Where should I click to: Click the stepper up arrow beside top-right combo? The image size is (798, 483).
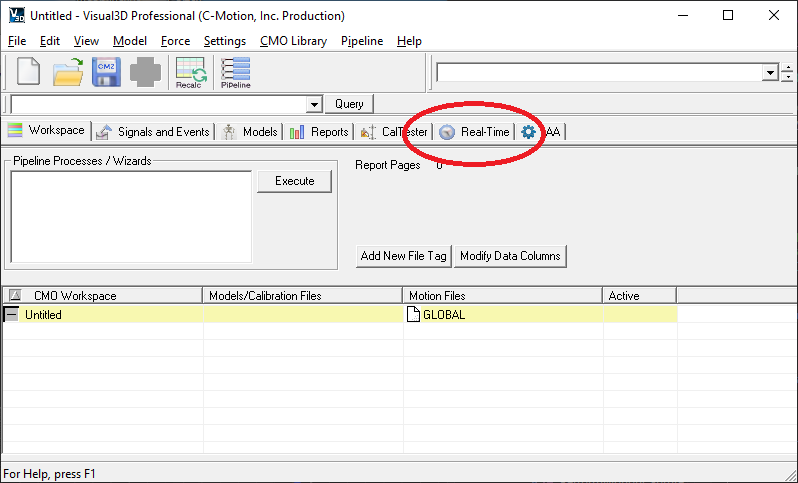788,68
